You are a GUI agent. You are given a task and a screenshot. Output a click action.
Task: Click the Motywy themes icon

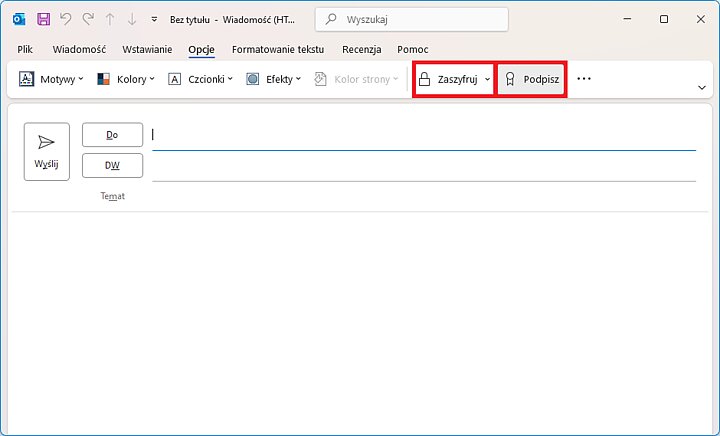click(26, 79)
